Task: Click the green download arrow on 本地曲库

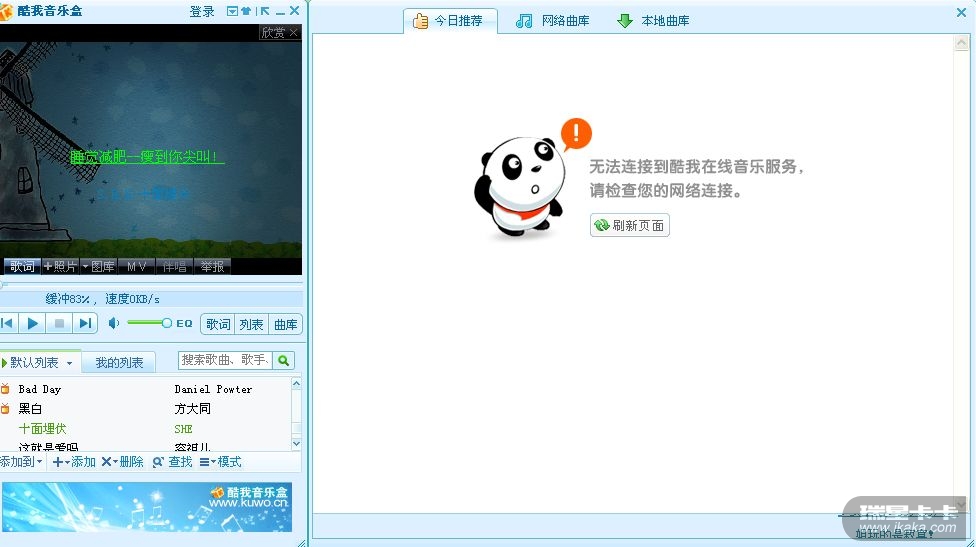Action: [625, 21]
